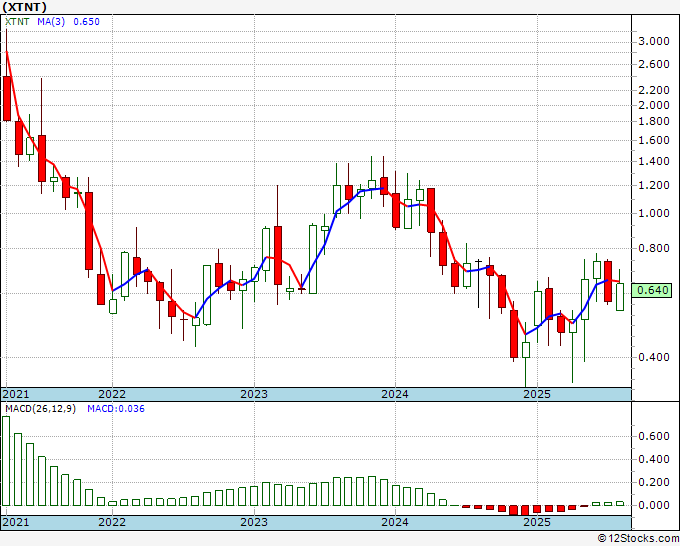Click the (XTNT) chart title
This screenshot has width=680, height=546.
(24, 7)
